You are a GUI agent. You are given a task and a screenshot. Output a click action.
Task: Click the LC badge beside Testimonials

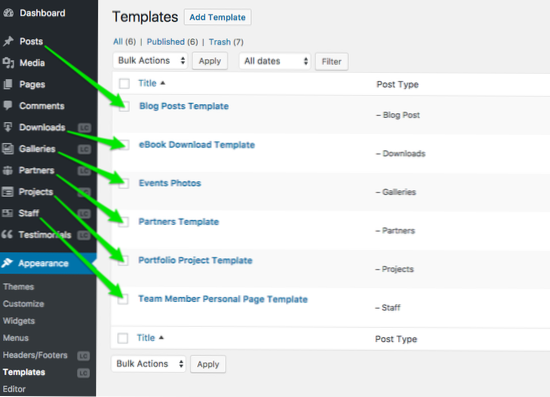84,235
